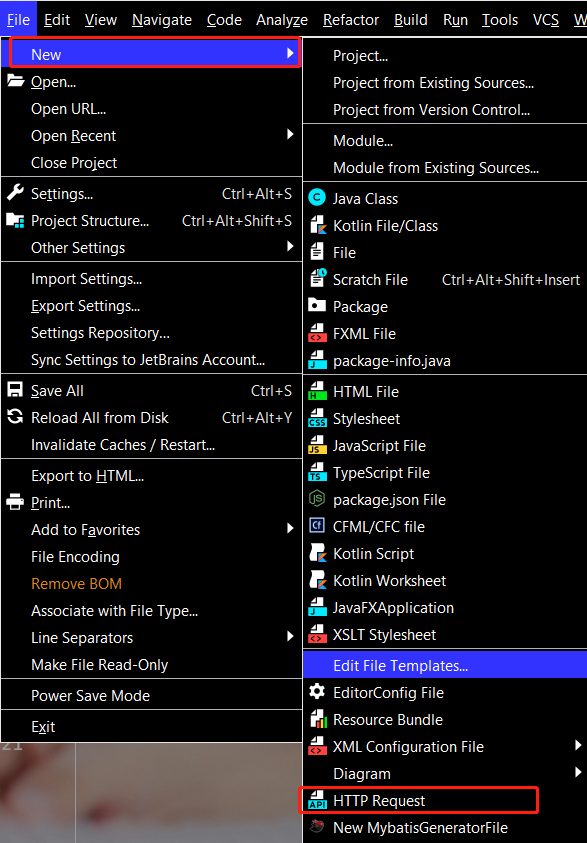Choose Close Project
Viewport: 587px width, 843px height.
click(152, 162)
